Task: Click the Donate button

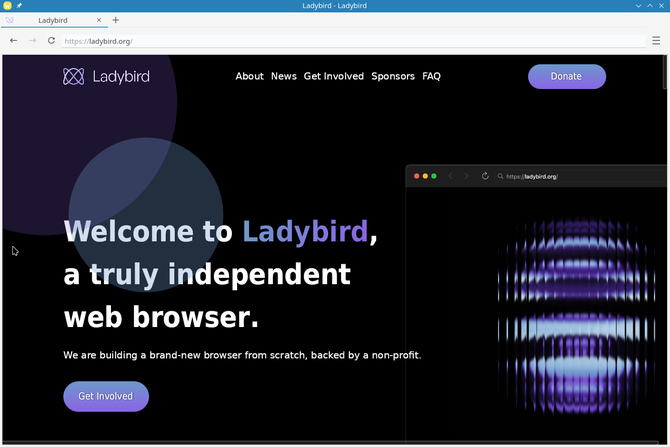Action: point(567,76)
